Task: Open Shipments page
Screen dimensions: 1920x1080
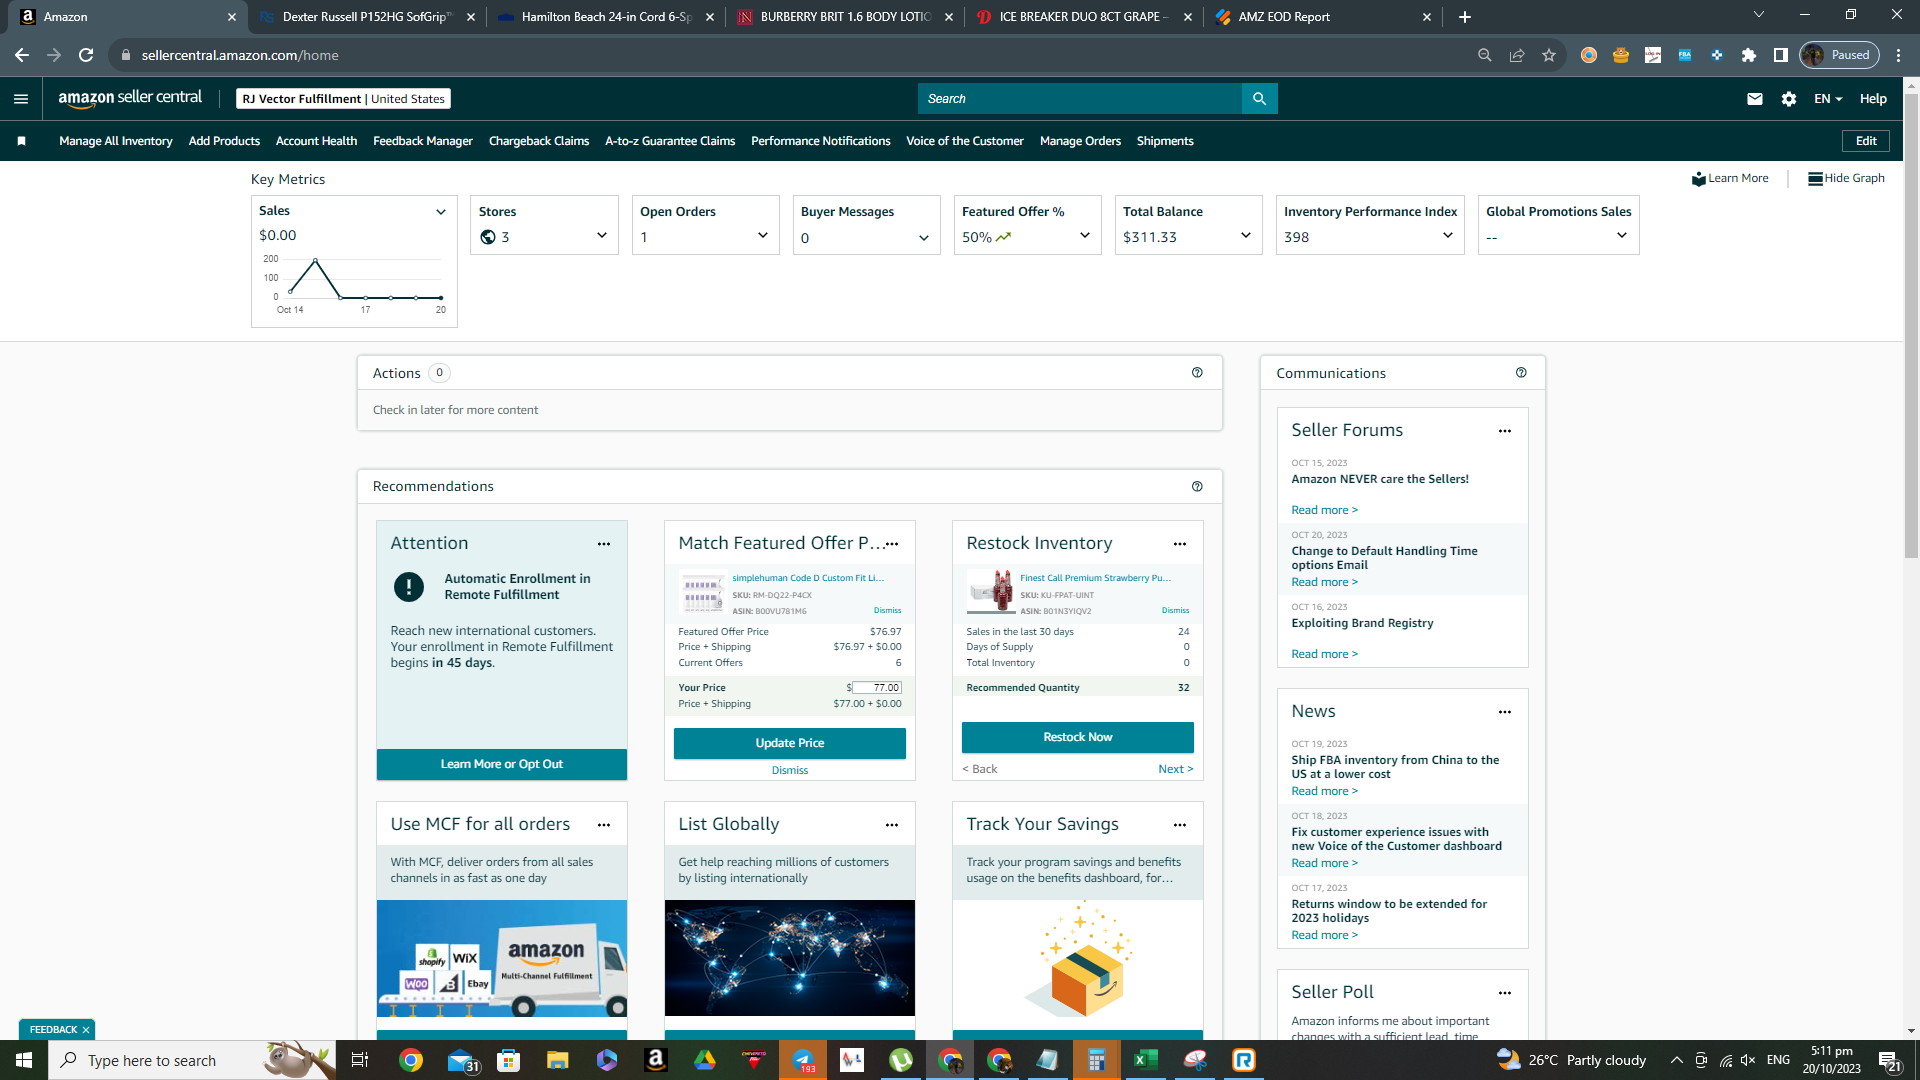Action: pos(1165,141)
